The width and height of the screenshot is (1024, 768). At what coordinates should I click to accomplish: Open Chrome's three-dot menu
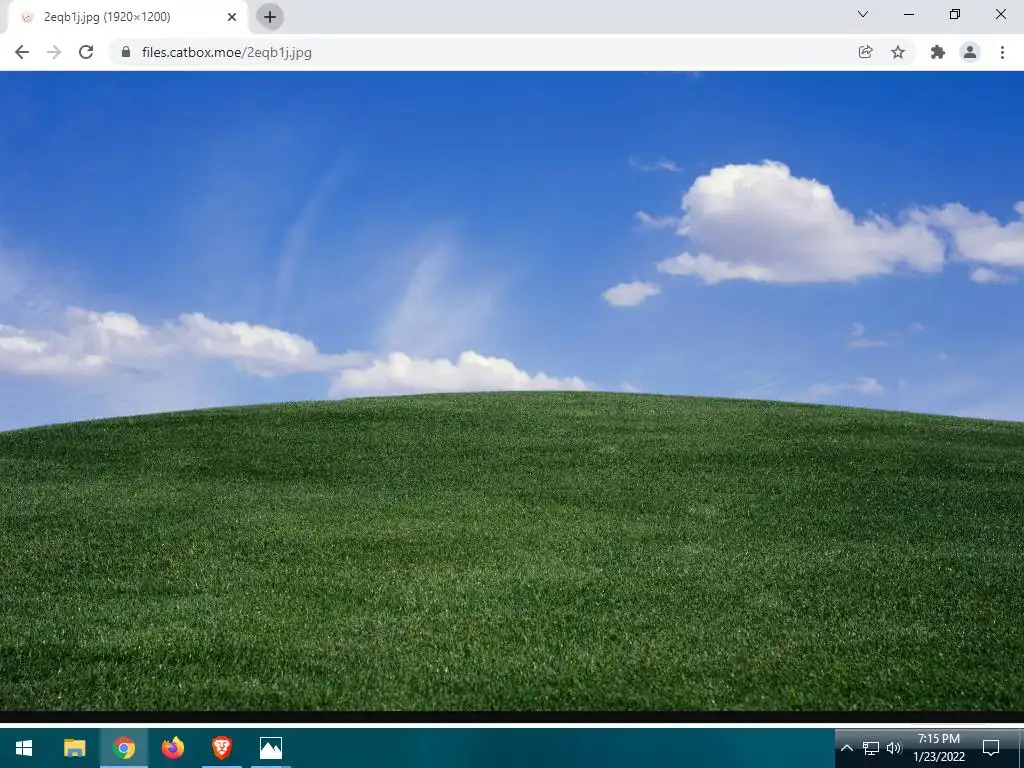[1002, 52]
